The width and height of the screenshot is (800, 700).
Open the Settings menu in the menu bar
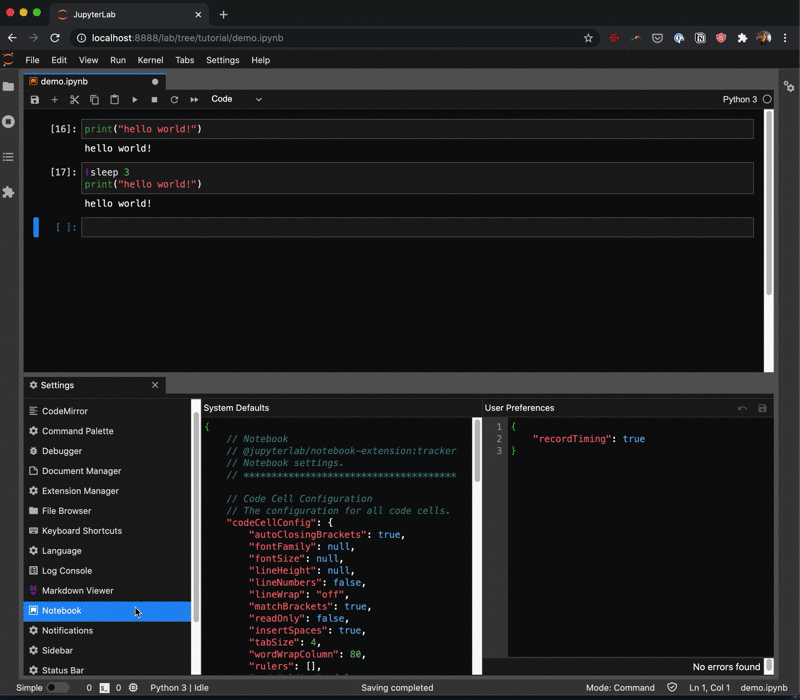[x=222, y=60]
